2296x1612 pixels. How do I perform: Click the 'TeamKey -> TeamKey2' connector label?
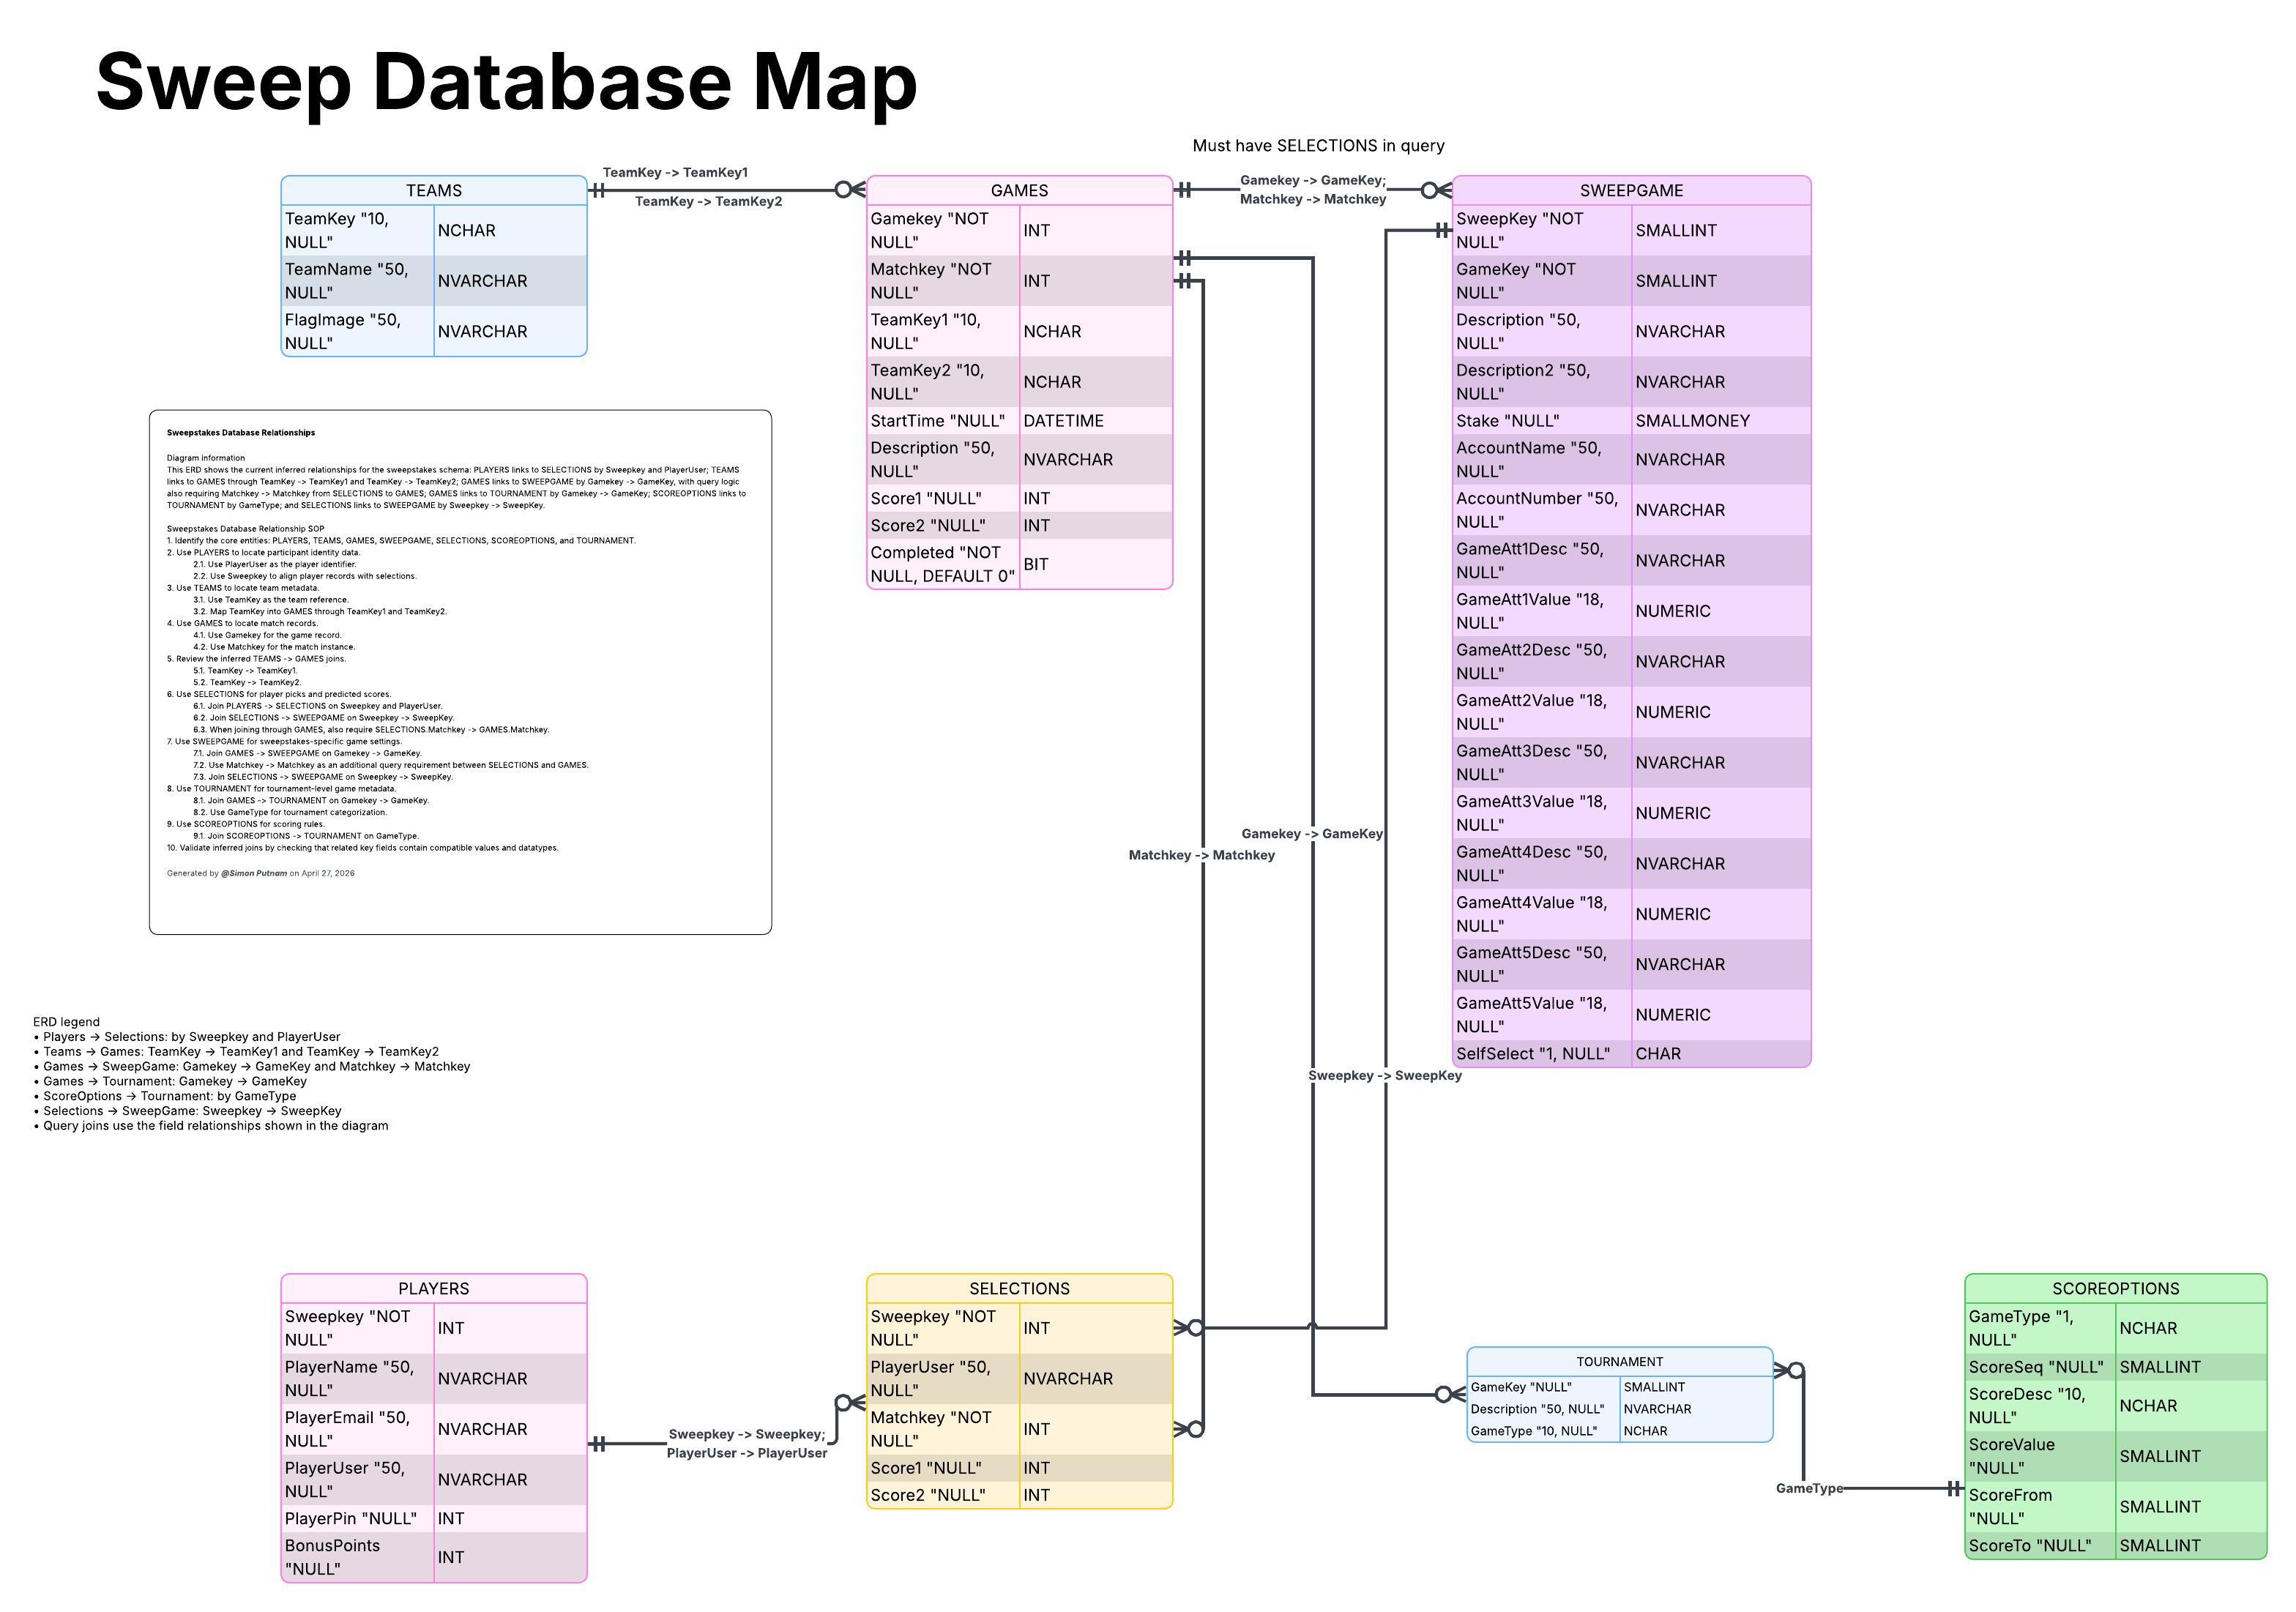pyautogui.click(x=708, y=201)
